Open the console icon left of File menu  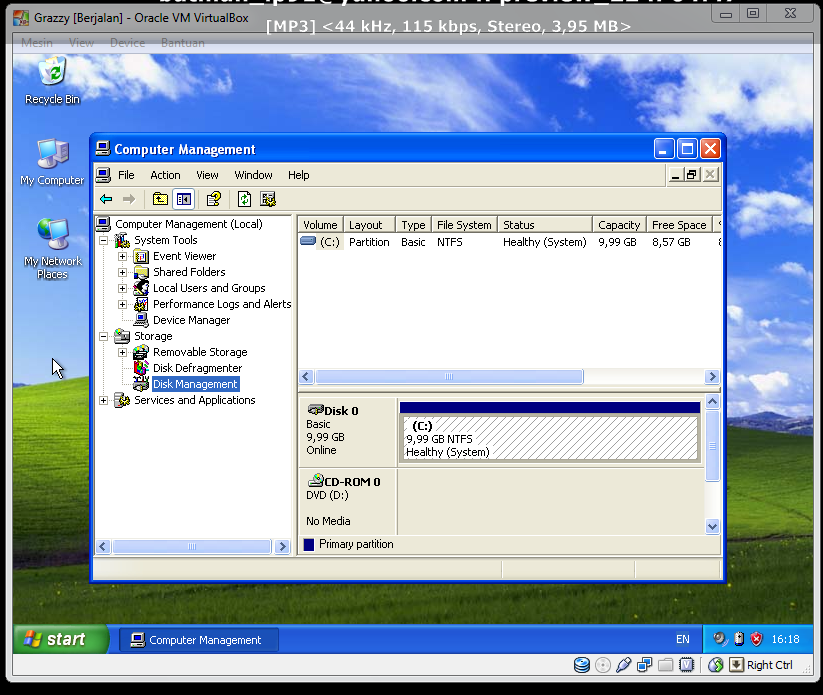[x=103, y=175]
